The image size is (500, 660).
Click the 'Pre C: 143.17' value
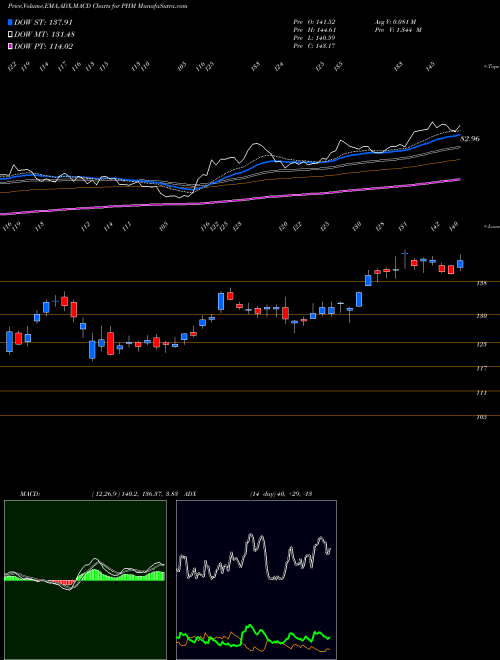[314, 46]
